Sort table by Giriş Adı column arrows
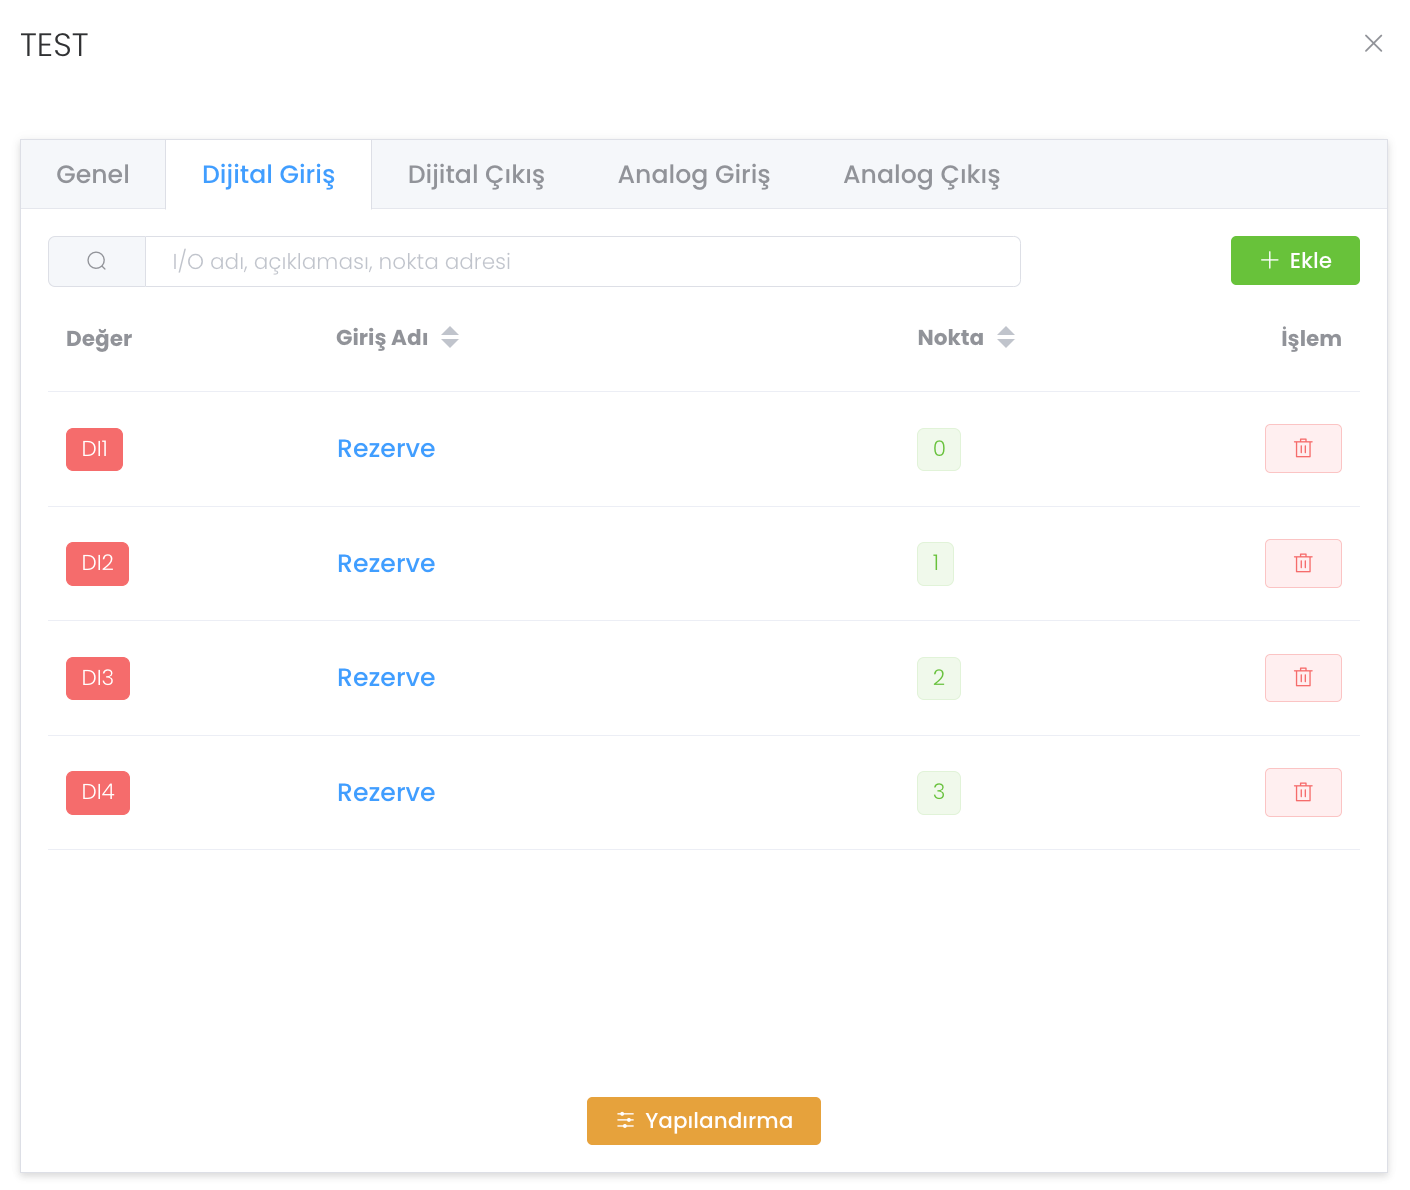Image resolution: width=1410 pixels, height=1190 pixels. tap(450, 338)
